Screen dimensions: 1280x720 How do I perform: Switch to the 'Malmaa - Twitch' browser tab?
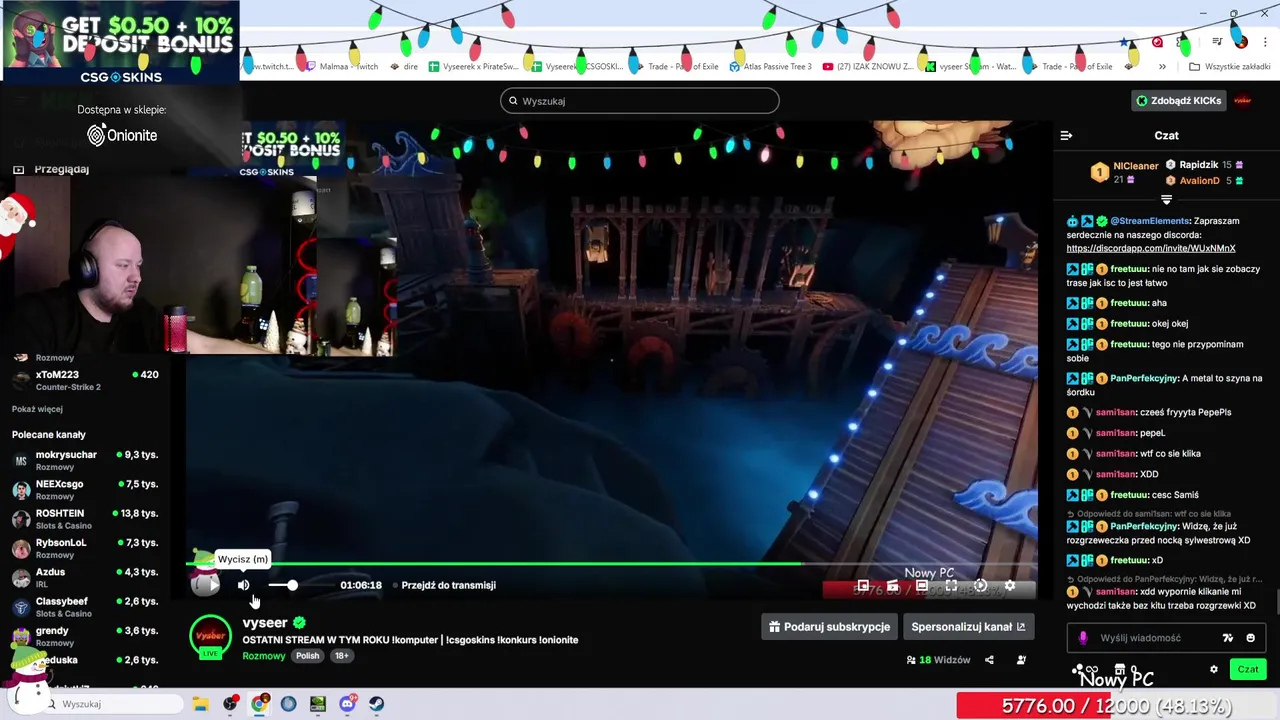tap(342, 67)
